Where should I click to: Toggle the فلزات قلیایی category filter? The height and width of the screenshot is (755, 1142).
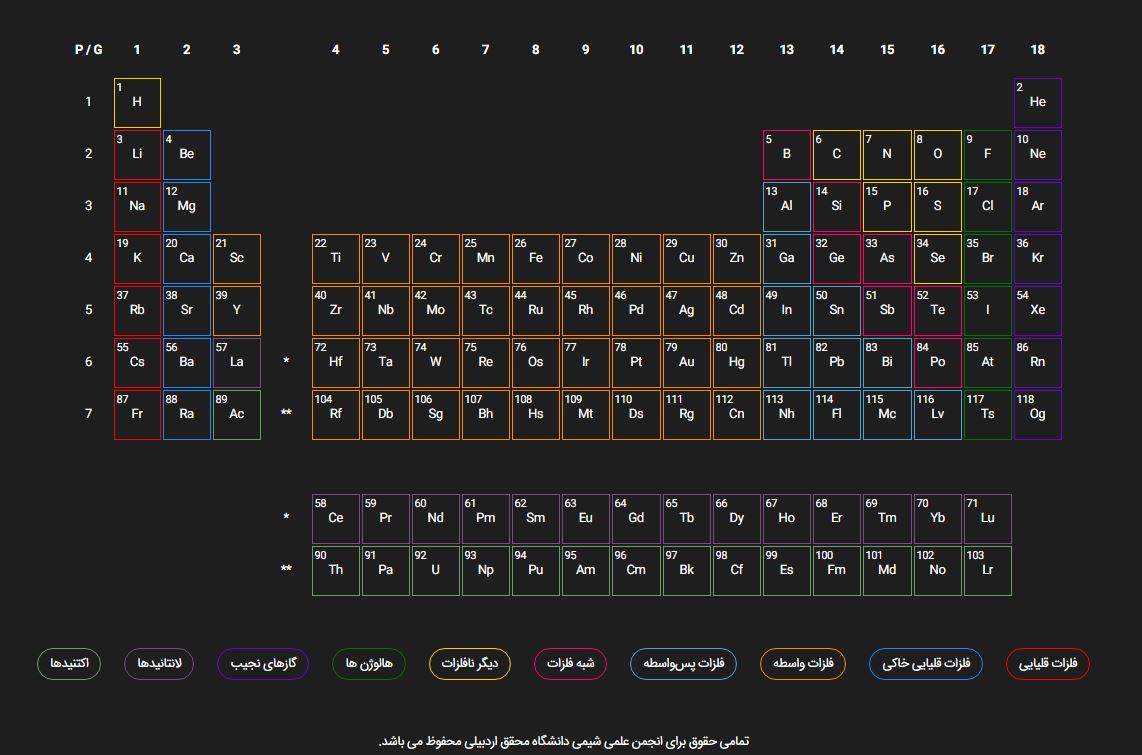[x=1047, y=663]
